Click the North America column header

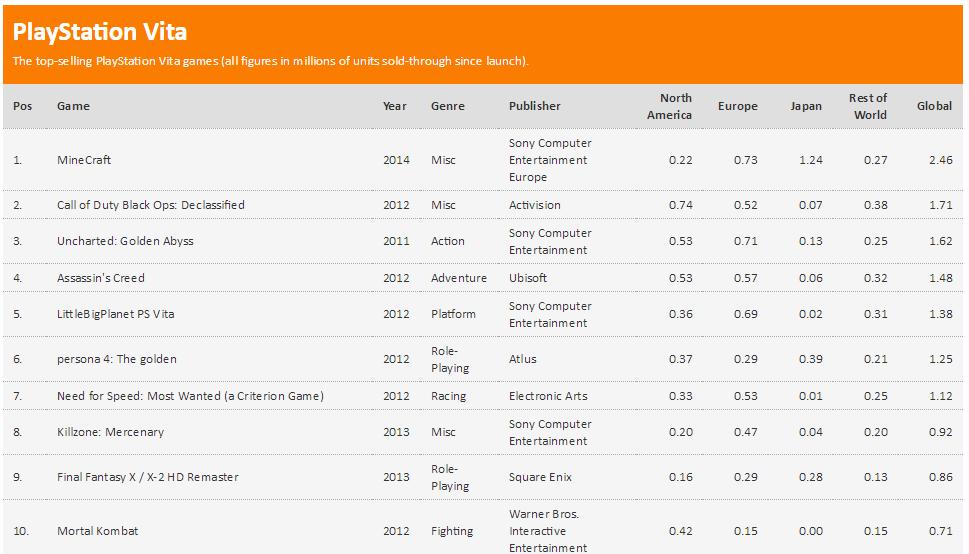[669, 106]
